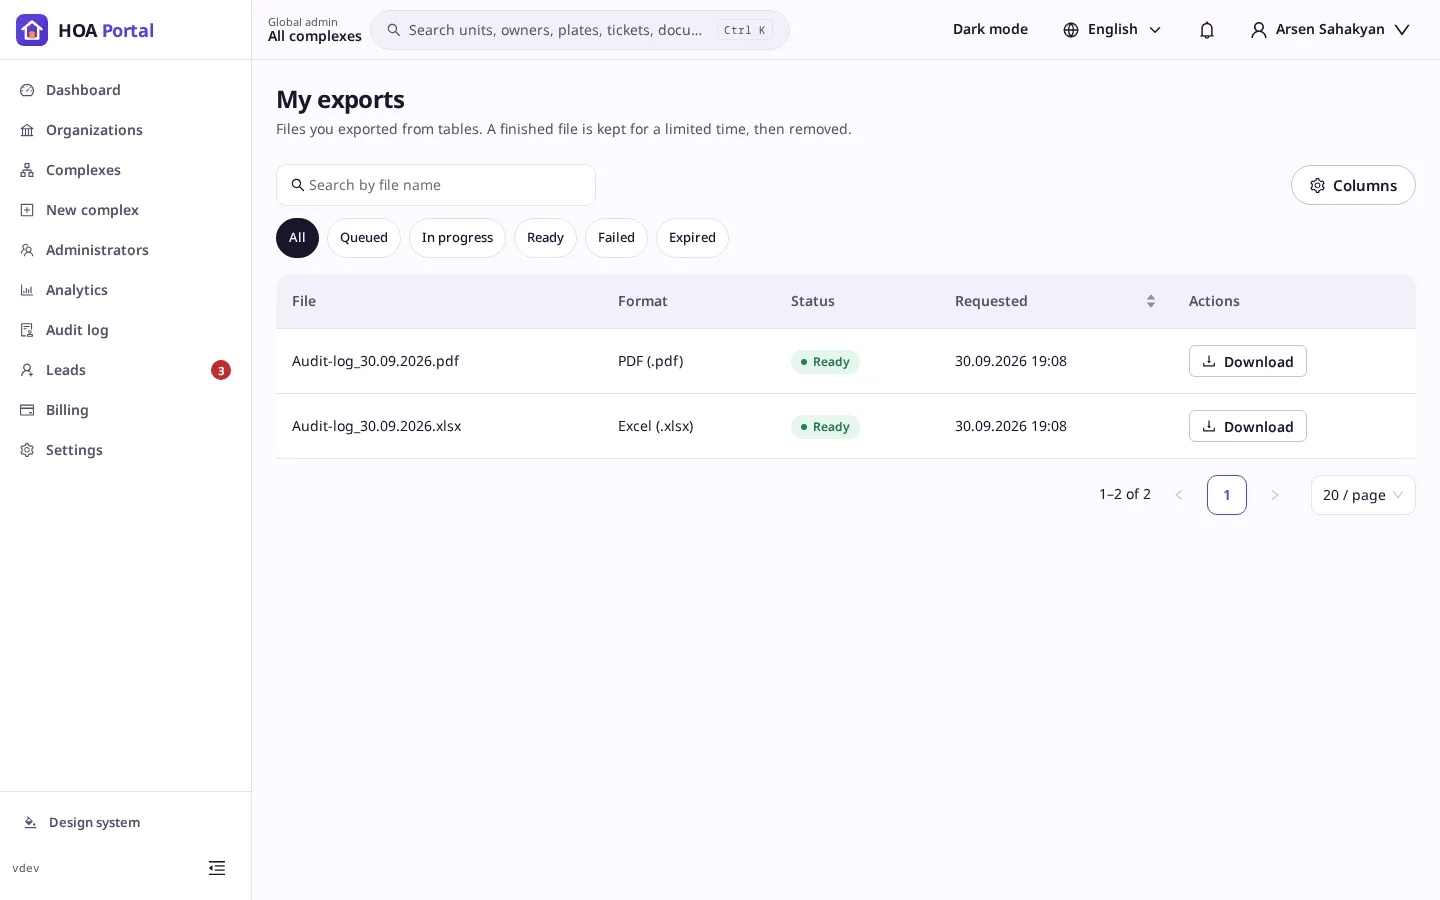Go to the Billing section

[x=125, y=410]
